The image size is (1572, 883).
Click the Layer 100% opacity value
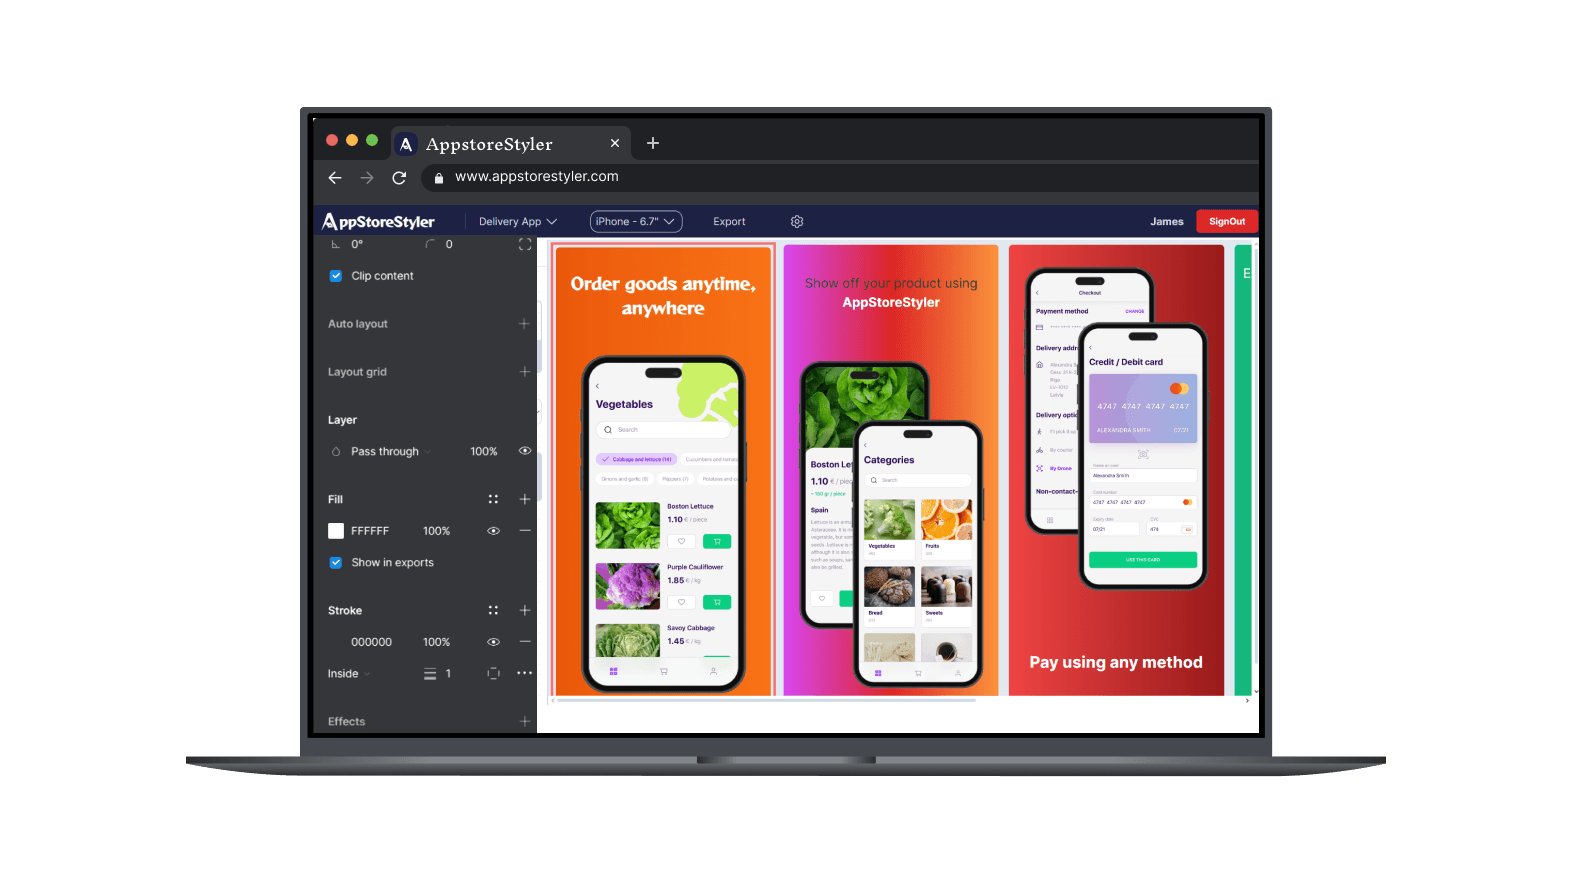point(484,452)
